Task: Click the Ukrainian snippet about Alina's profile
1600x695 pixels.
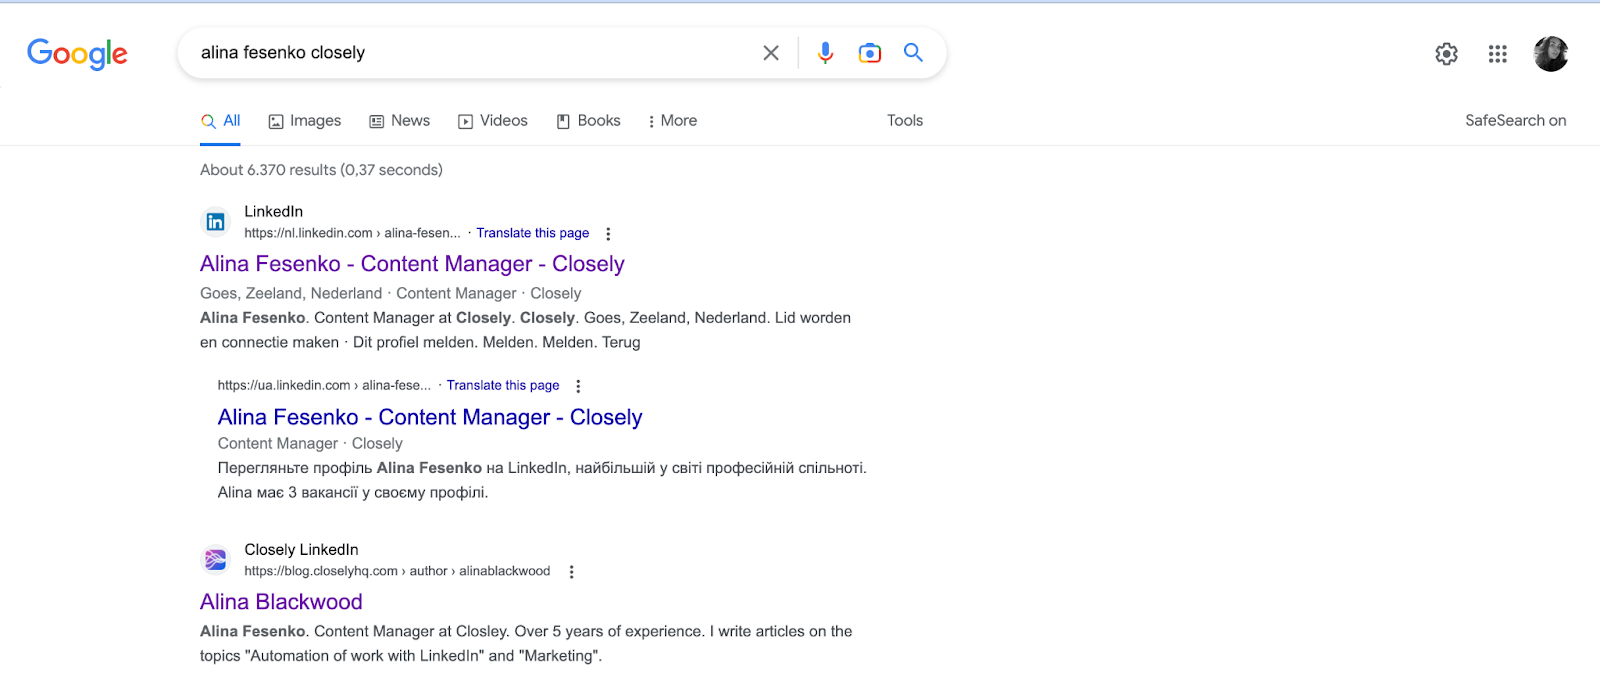Action: pos(542,480)
